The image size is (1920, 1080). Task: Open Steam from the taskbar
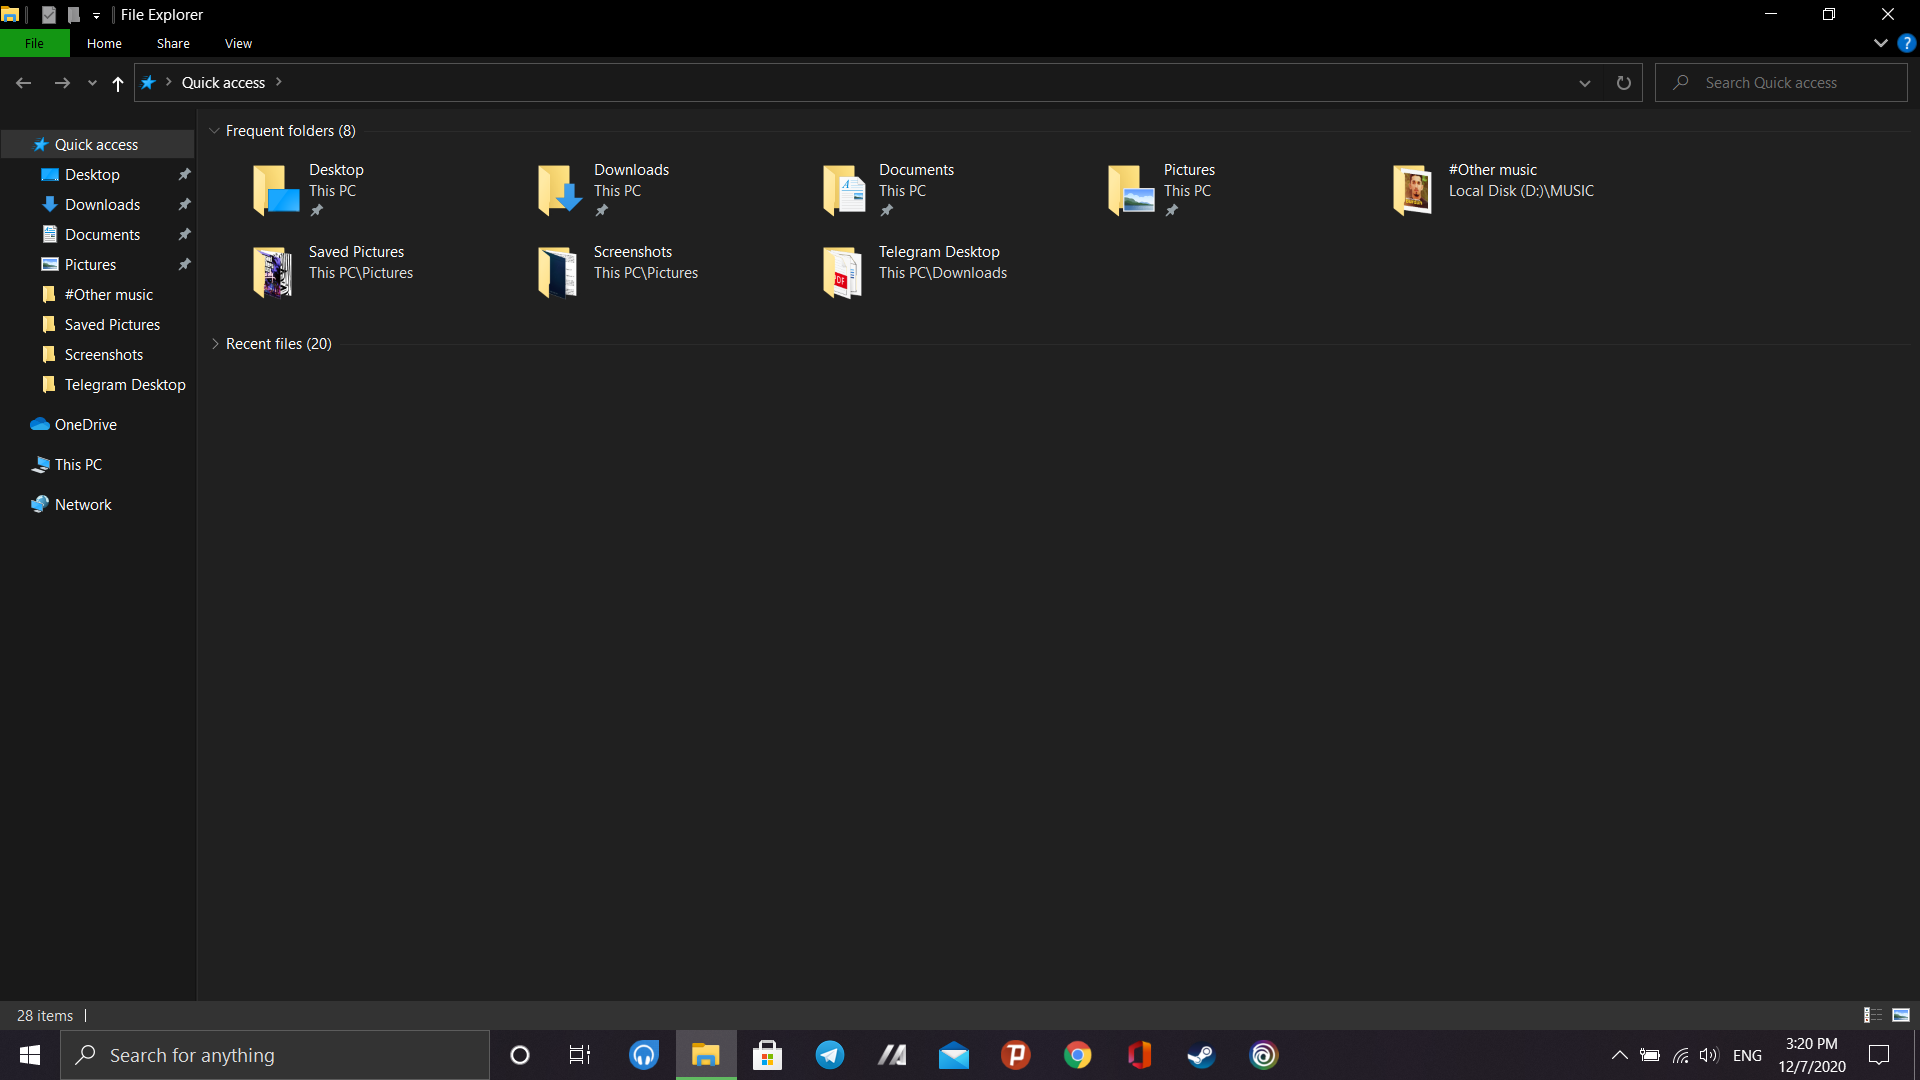click(x=1201, y=1055)
